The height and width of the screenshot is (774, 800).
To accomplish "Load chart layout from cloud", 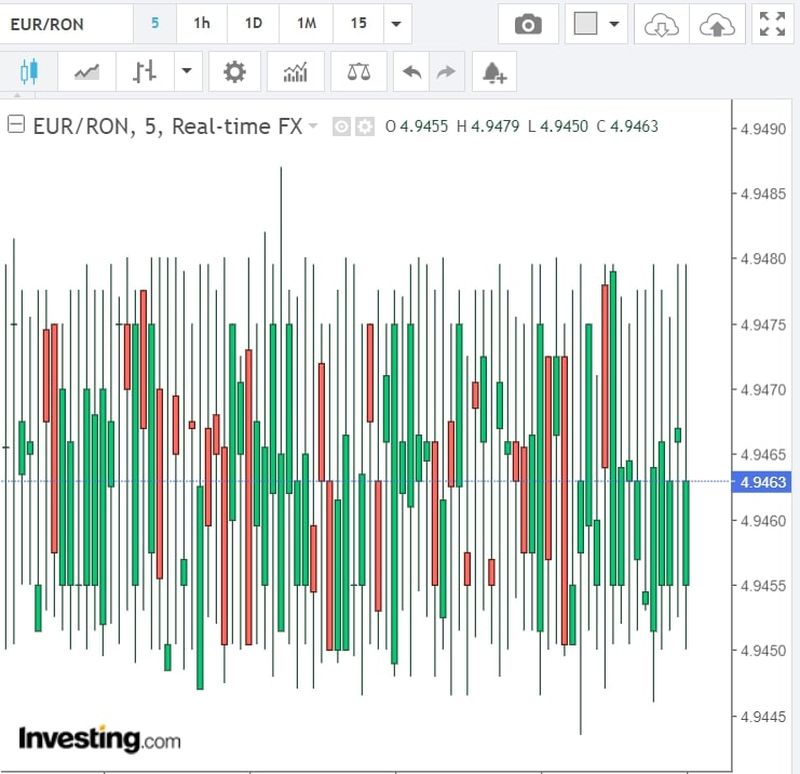I will pos(661,25).
